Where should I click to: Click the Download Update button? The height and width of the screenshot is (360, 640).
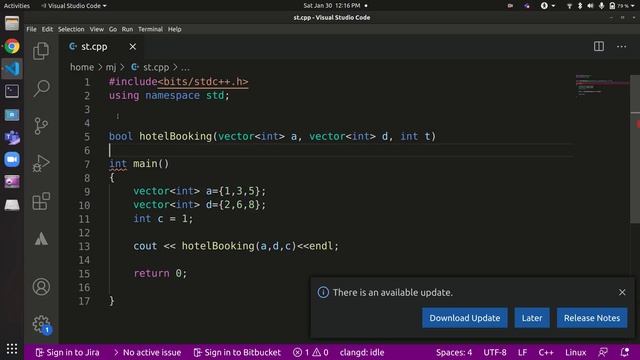465,318
